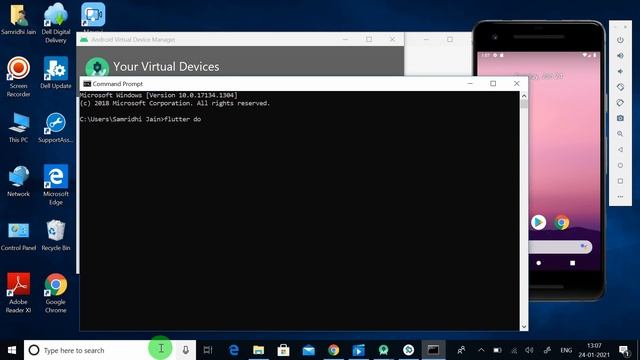The image size is (640, 360).
Task: Open People icon in taskbar
Action: pyautogui.click(x=461, y=350)
